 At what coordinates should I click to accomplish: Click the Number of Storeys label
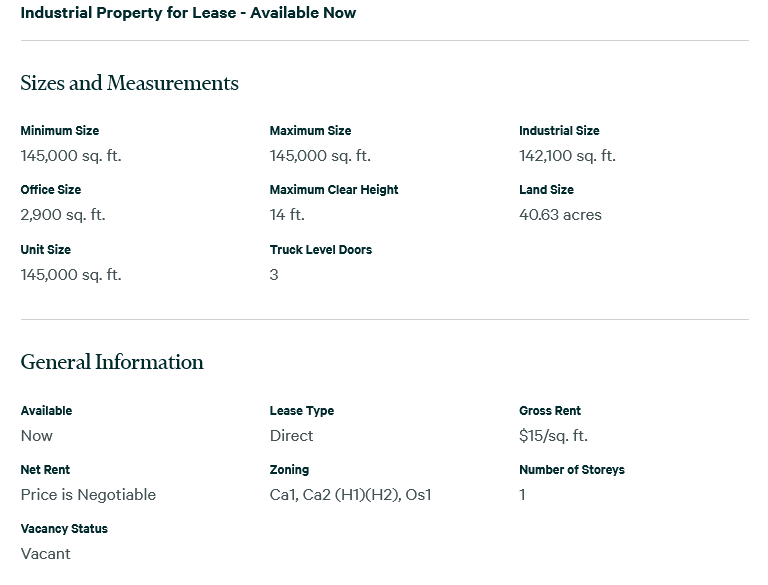pos(572,469)
